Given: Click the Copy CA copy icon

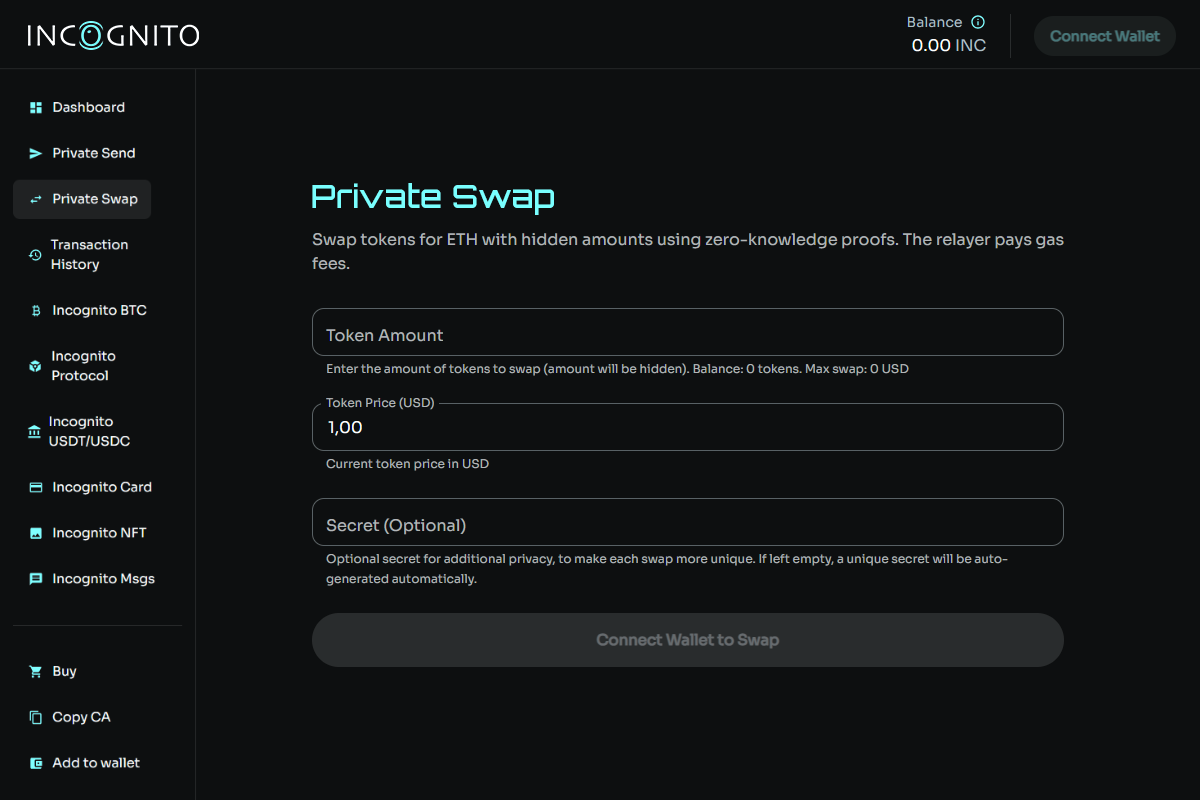Looking at the screenshot, I should [36, 717].
